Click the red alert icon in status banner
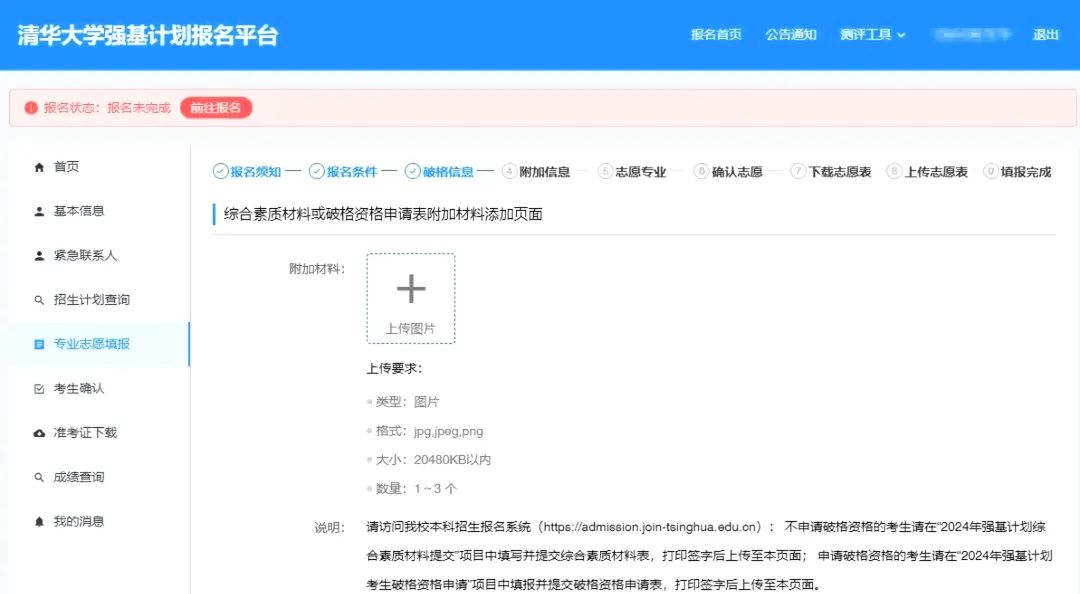Viewport: 1080px width, 594px height. pyautogui.click(x=31, y=107)
